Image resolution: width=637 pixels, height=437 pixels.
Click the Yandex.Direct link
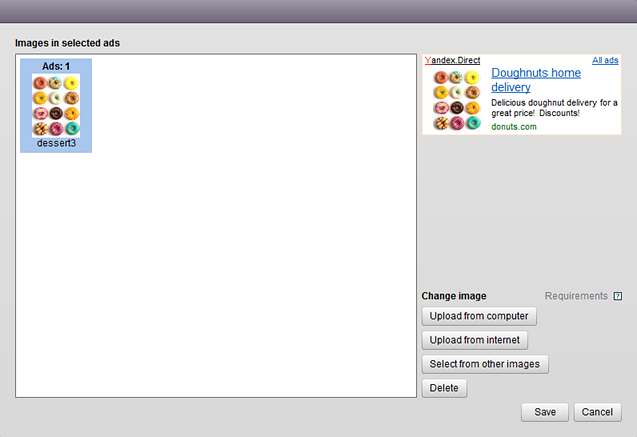click(x=452, y=60)
